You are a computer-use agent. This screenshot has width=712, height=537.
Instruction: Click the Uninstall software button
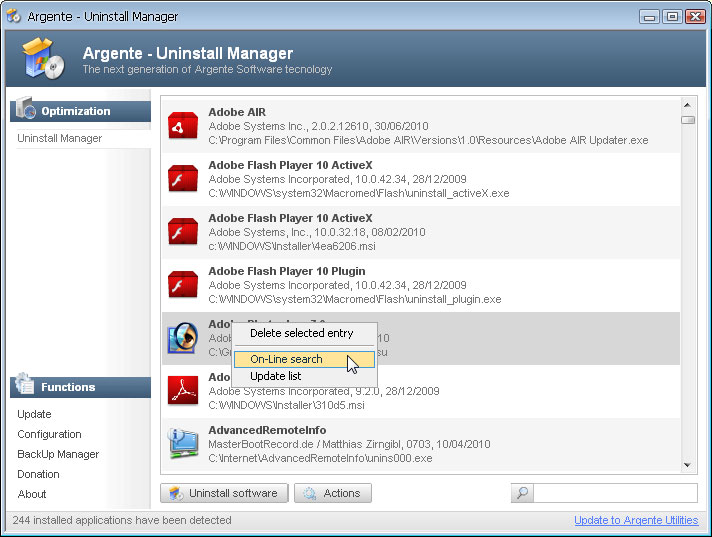point(224,493)
